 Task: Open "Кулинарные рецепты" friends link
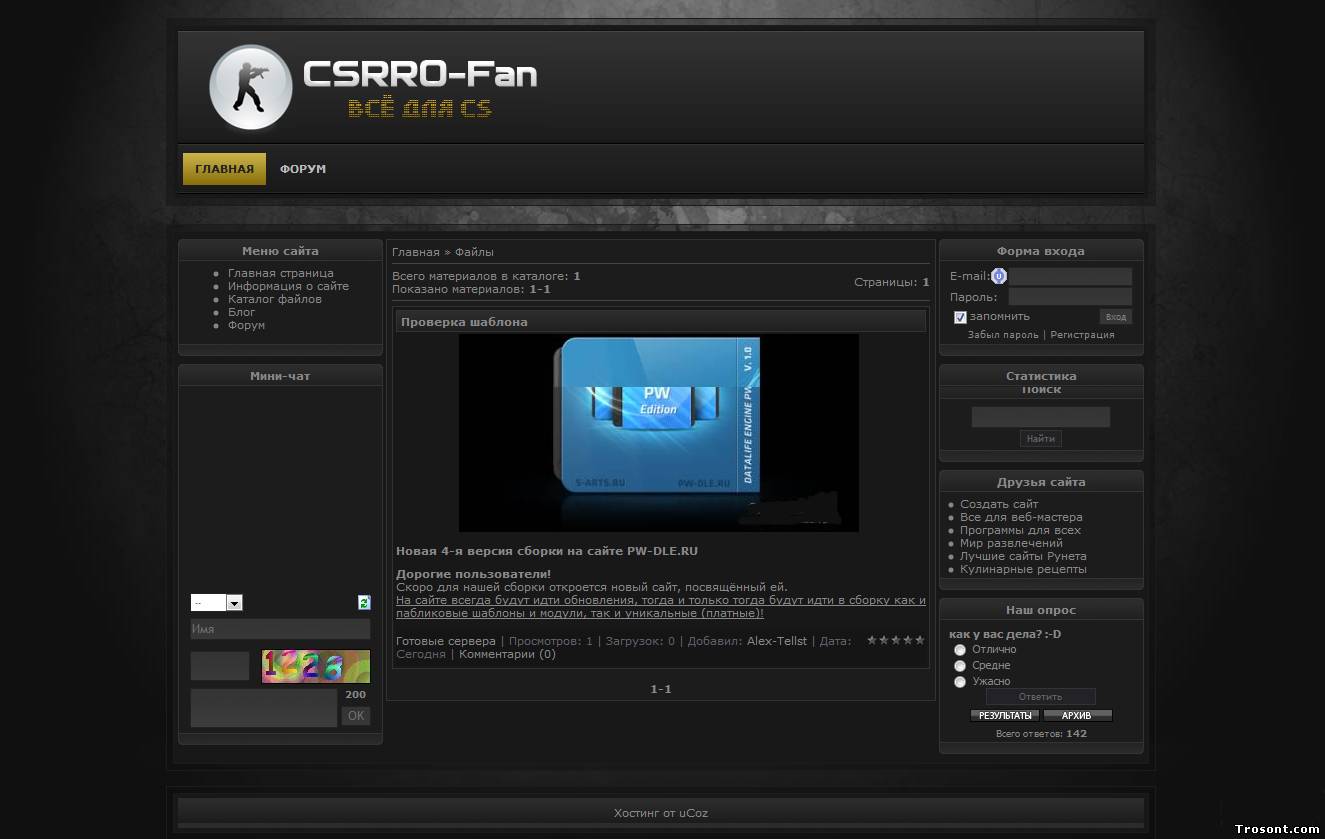click(x=1023, y=569)
